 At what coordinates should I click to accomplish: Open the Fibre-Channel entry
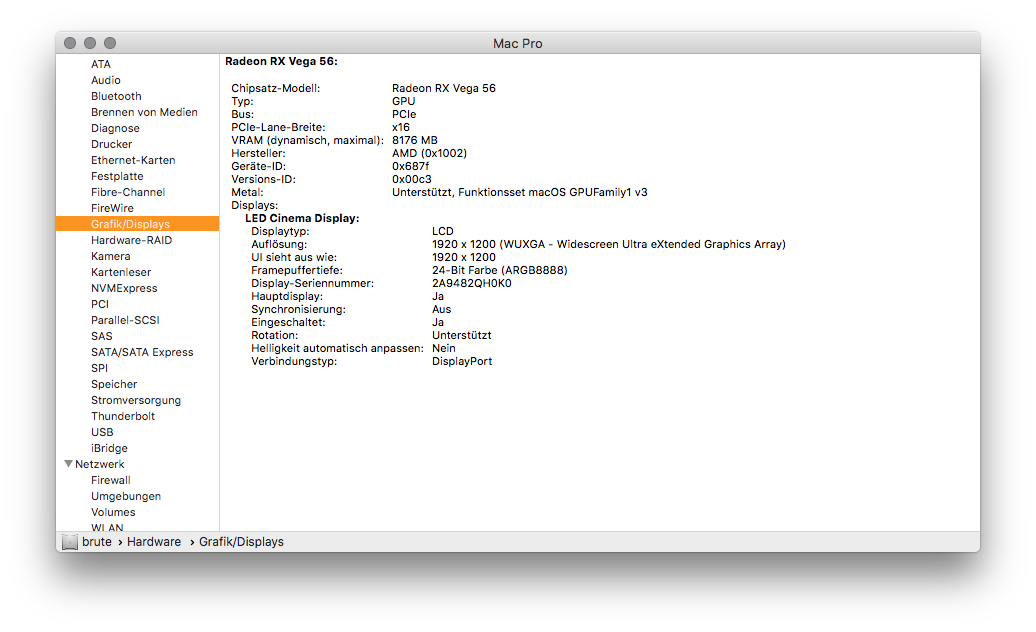pyautogui.click(x=128, y=192)
